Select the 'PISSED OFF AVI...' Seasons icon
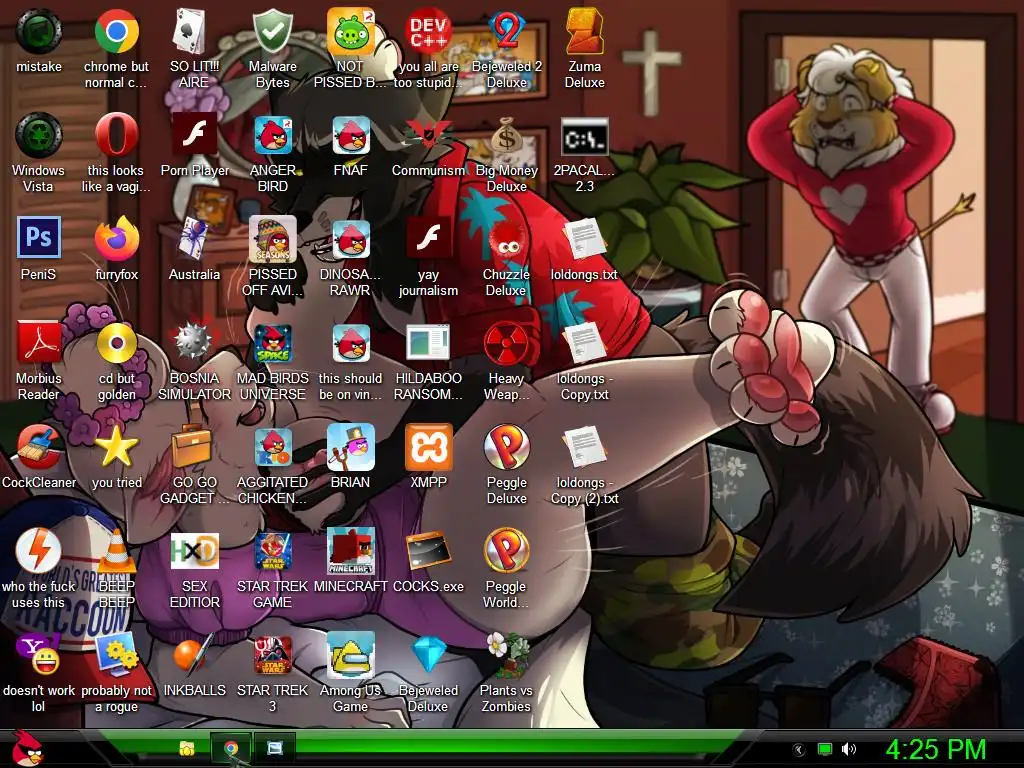Image resolution: width=1024 pixels, height=768 pixels. (x=272, y=239)
